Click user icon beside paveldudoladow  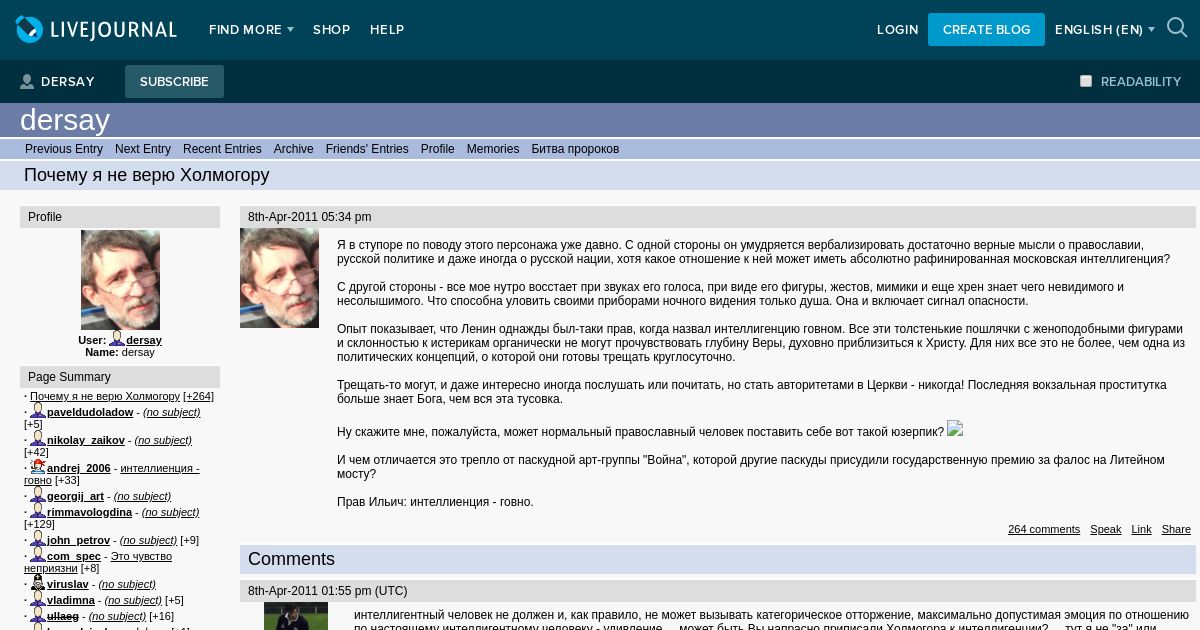pos(38,411)
